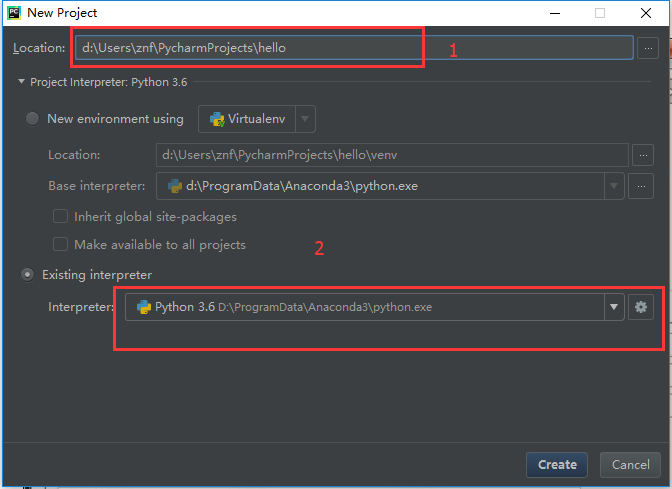Click the PyCharm icon in title bar
The height and width of the screenshot is (489, 672).
14,13
